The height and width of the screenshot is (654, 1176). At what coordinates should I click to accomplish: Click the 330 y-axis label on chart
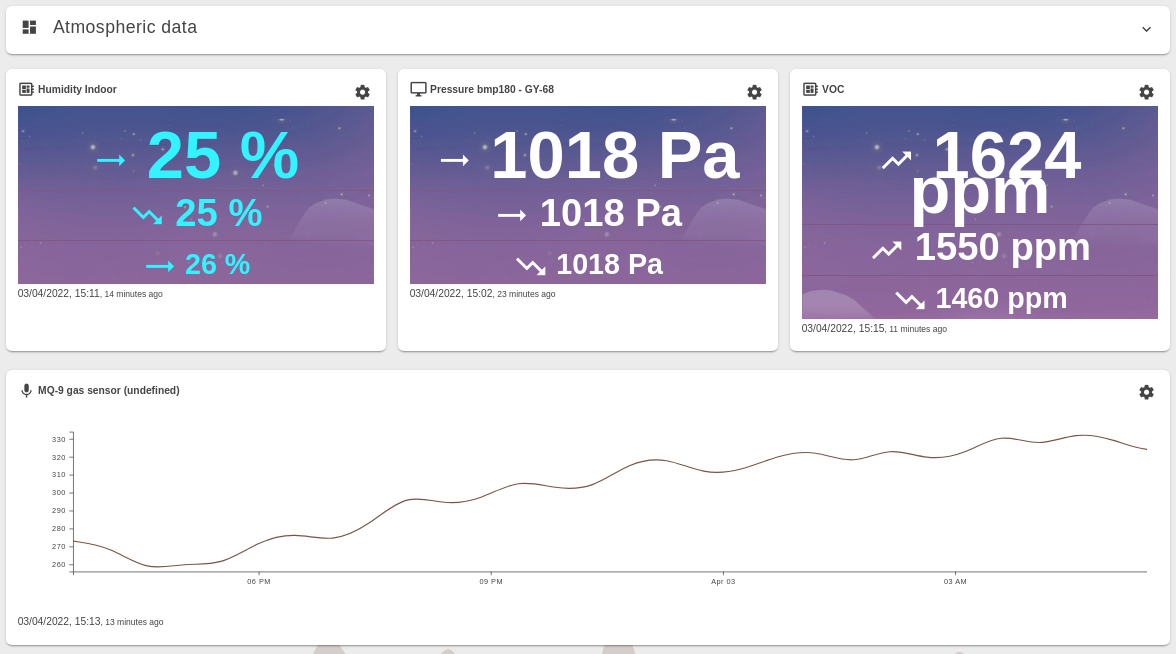point(58,440)
